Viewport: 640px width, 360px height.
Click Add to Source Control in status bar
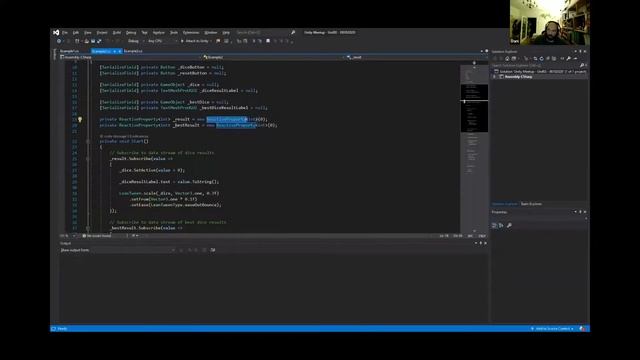pos(552,329)
